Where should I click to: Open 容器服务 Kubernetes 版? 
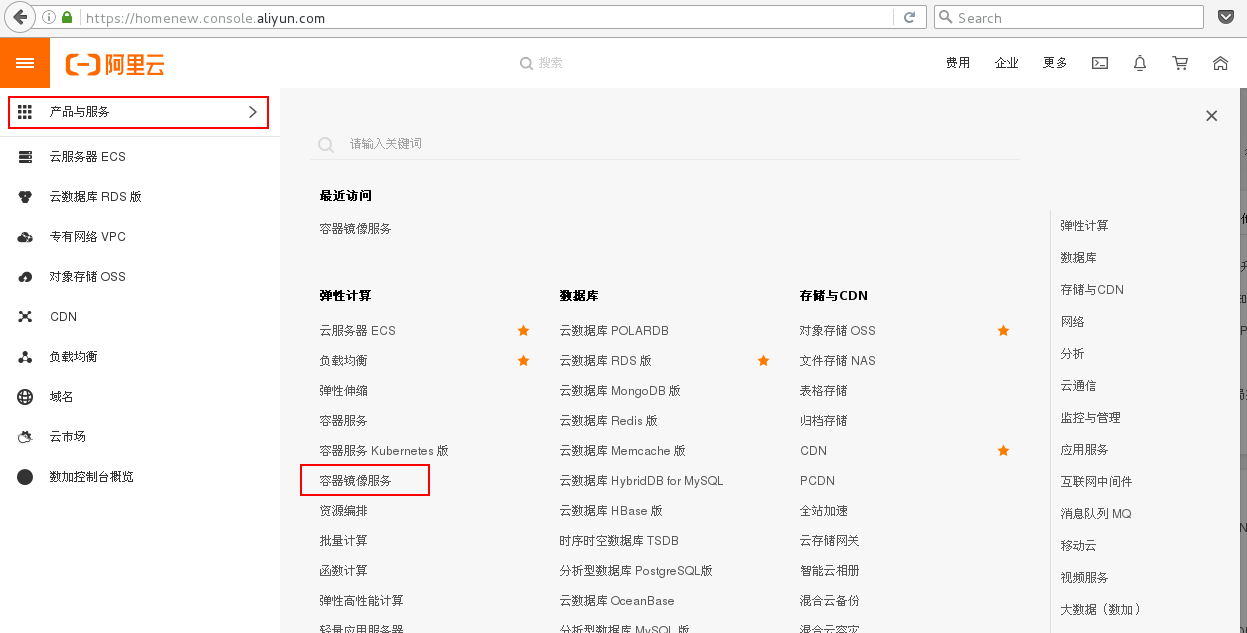pos(384,451)
